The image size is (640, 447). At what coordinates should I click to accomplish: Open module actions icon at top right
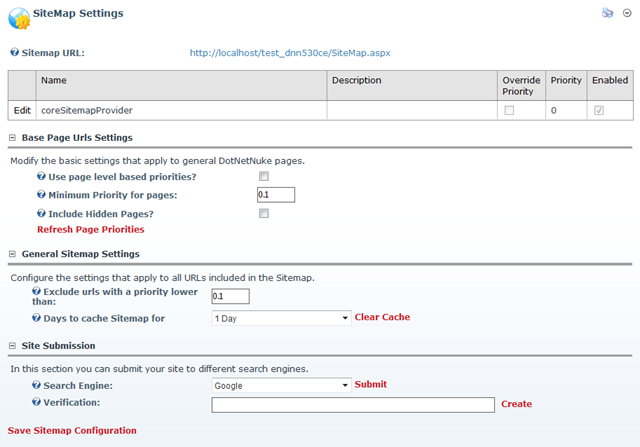tap(607, 13)
